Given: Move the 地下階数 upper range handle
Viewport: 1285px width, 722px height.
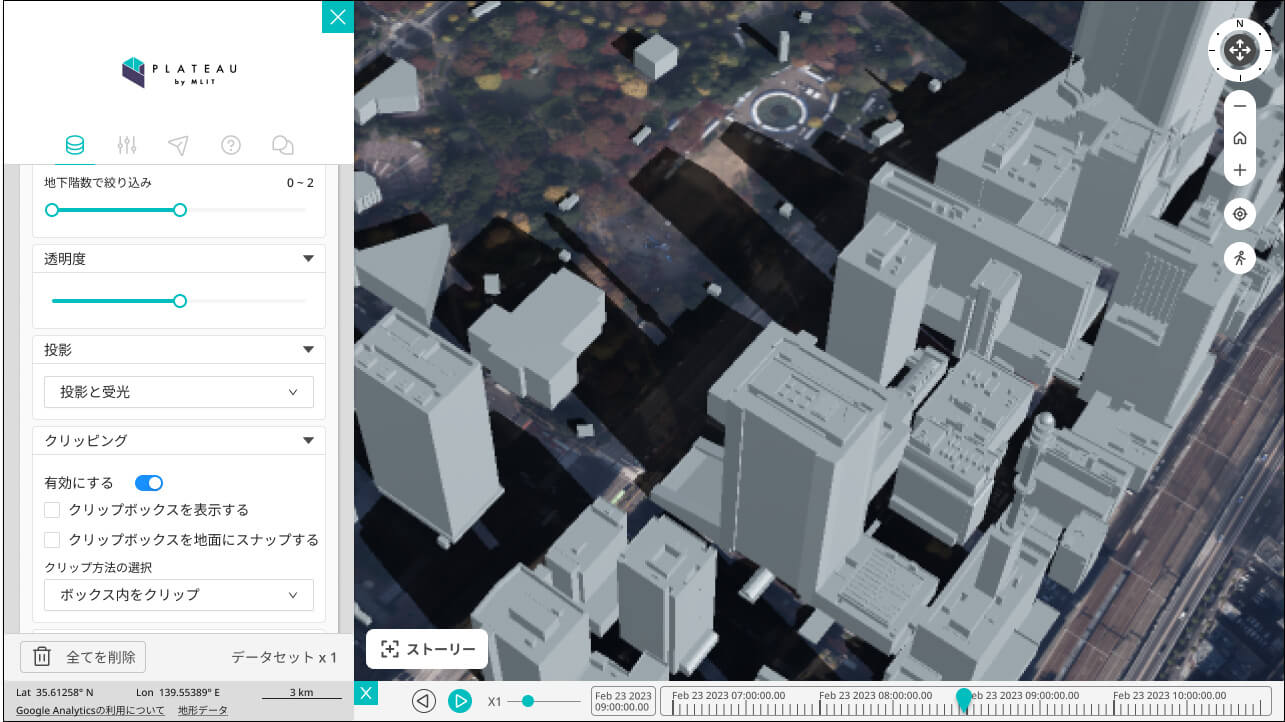Looking at the screenshot, I should [180, 210].
